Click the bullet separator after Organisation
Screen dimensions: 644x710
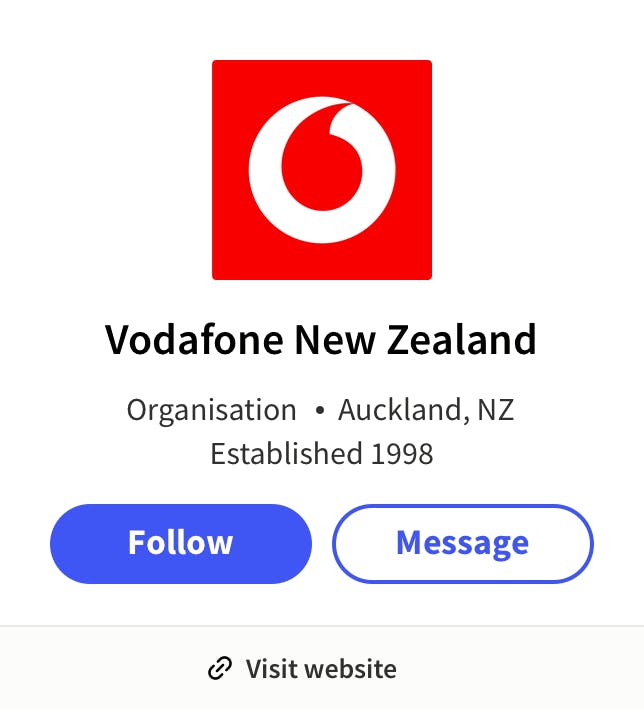click(320, 411)
